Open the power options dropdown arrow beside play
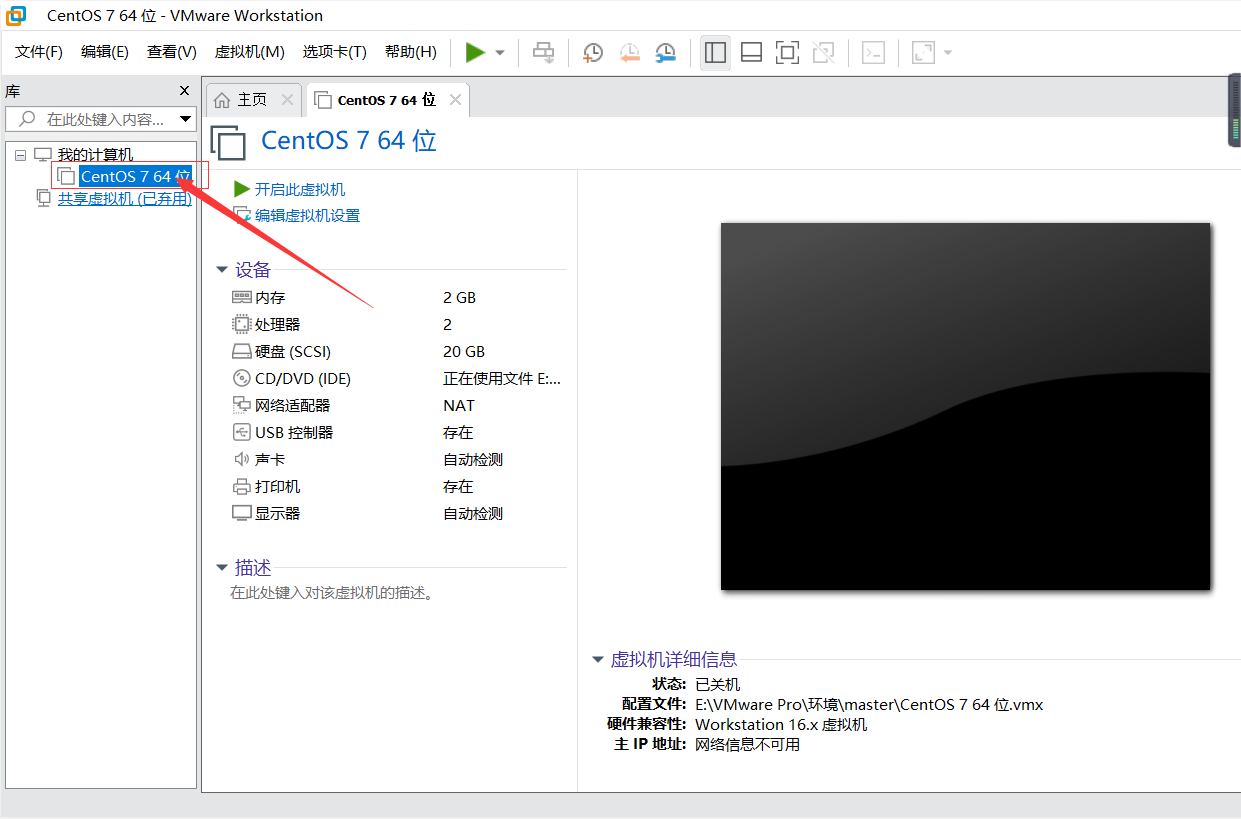The width and height of the screenshot is (1241, 819). tap(500, 53)
